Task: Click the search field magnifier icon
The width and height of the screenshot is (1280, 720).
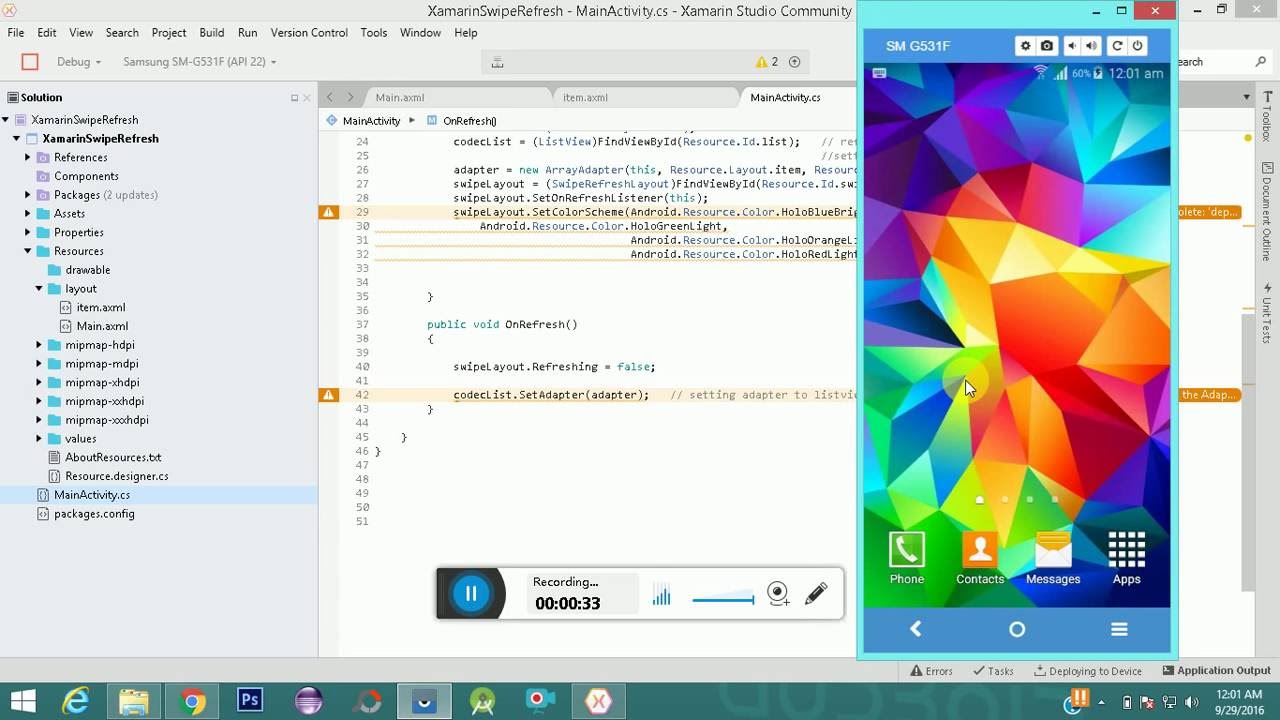Action: pyautogui.click(x=1261, y=62)
